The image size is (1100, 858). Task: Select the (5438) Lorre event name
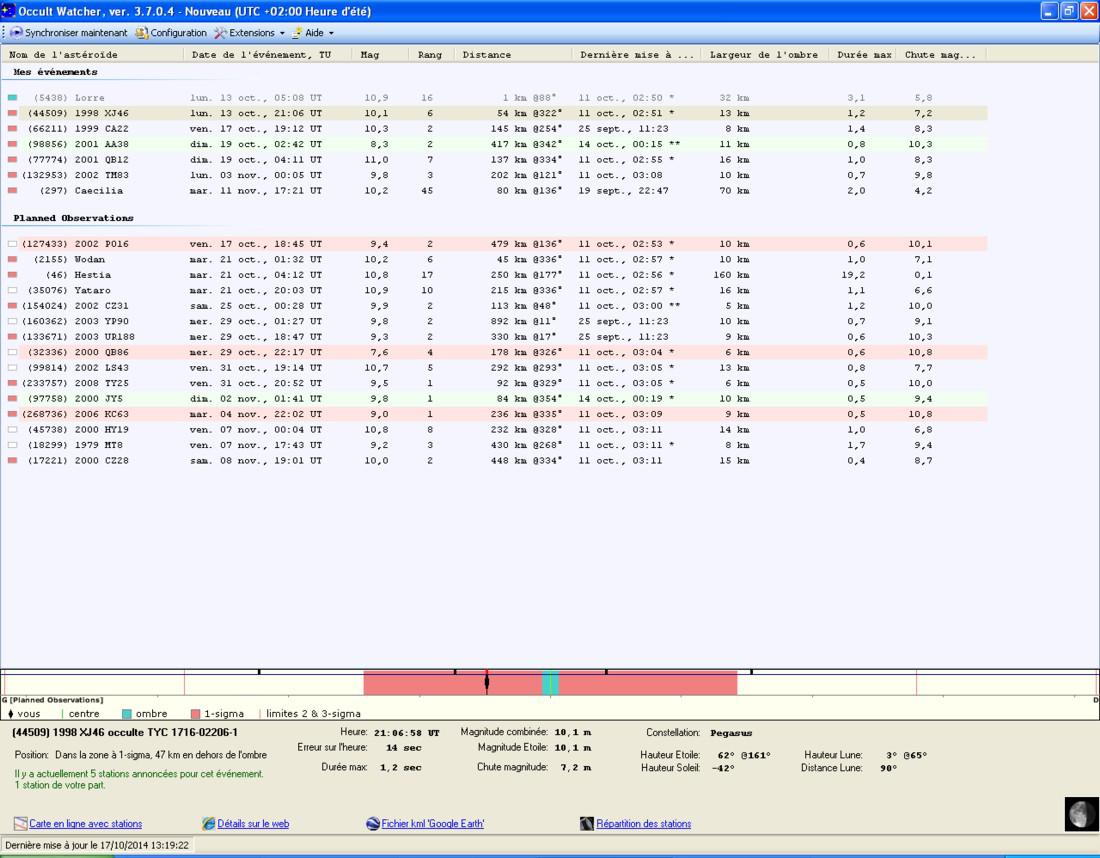(69, 98)
